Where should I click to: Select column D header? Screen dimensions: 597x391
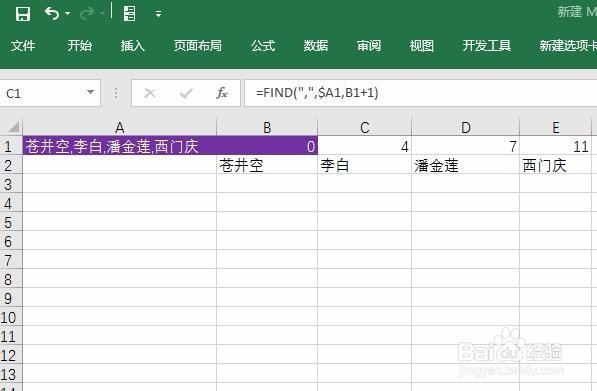coord(465,128)
